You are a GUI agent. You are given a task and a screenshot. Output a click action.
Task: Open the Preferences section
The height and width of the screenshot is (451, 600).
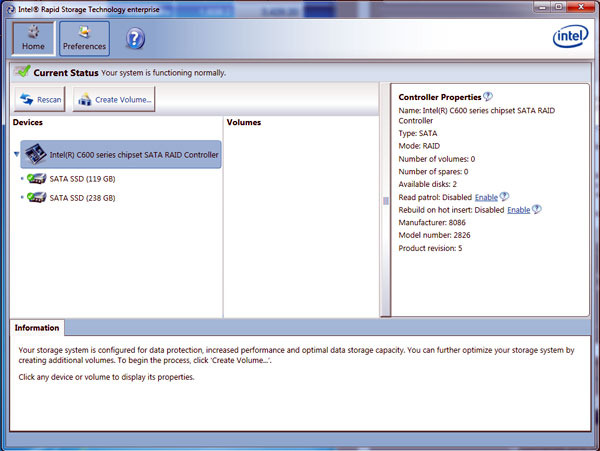(x=85, y=39)
